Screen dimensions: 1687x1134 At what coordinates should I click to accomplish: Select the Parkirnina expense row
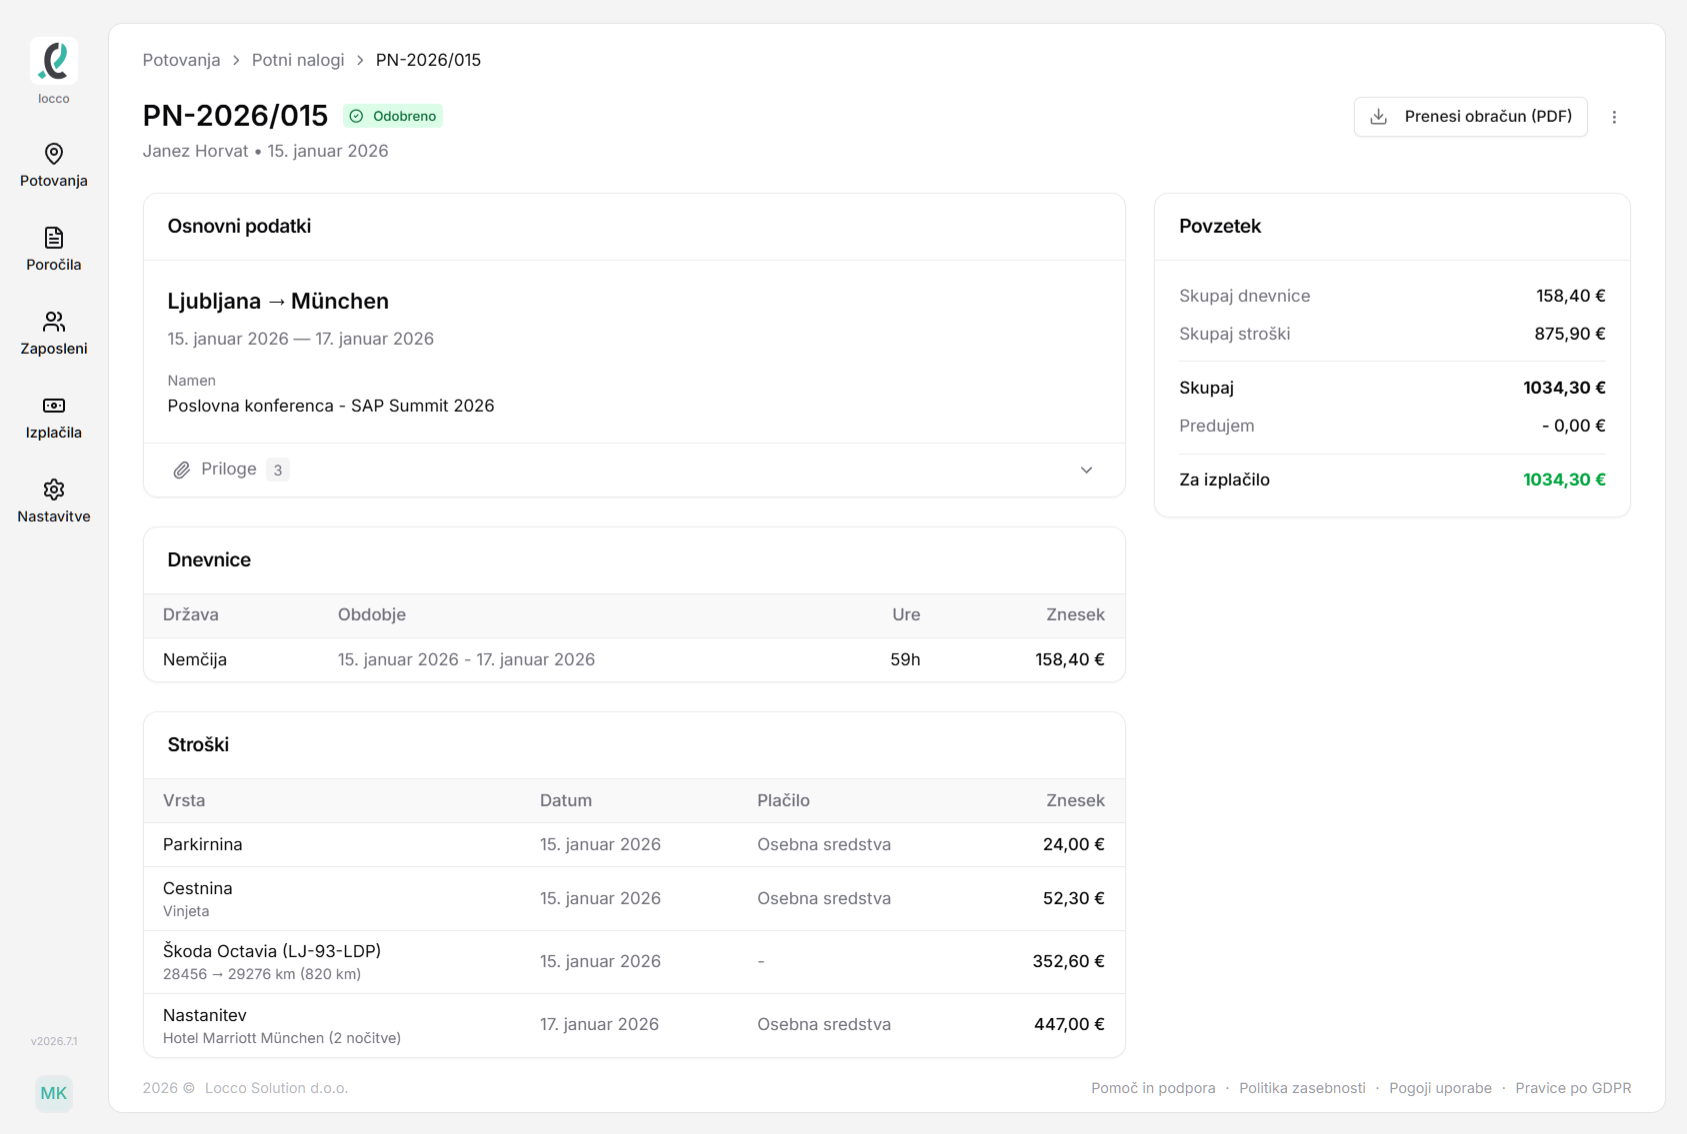click(x=634, y=845)
